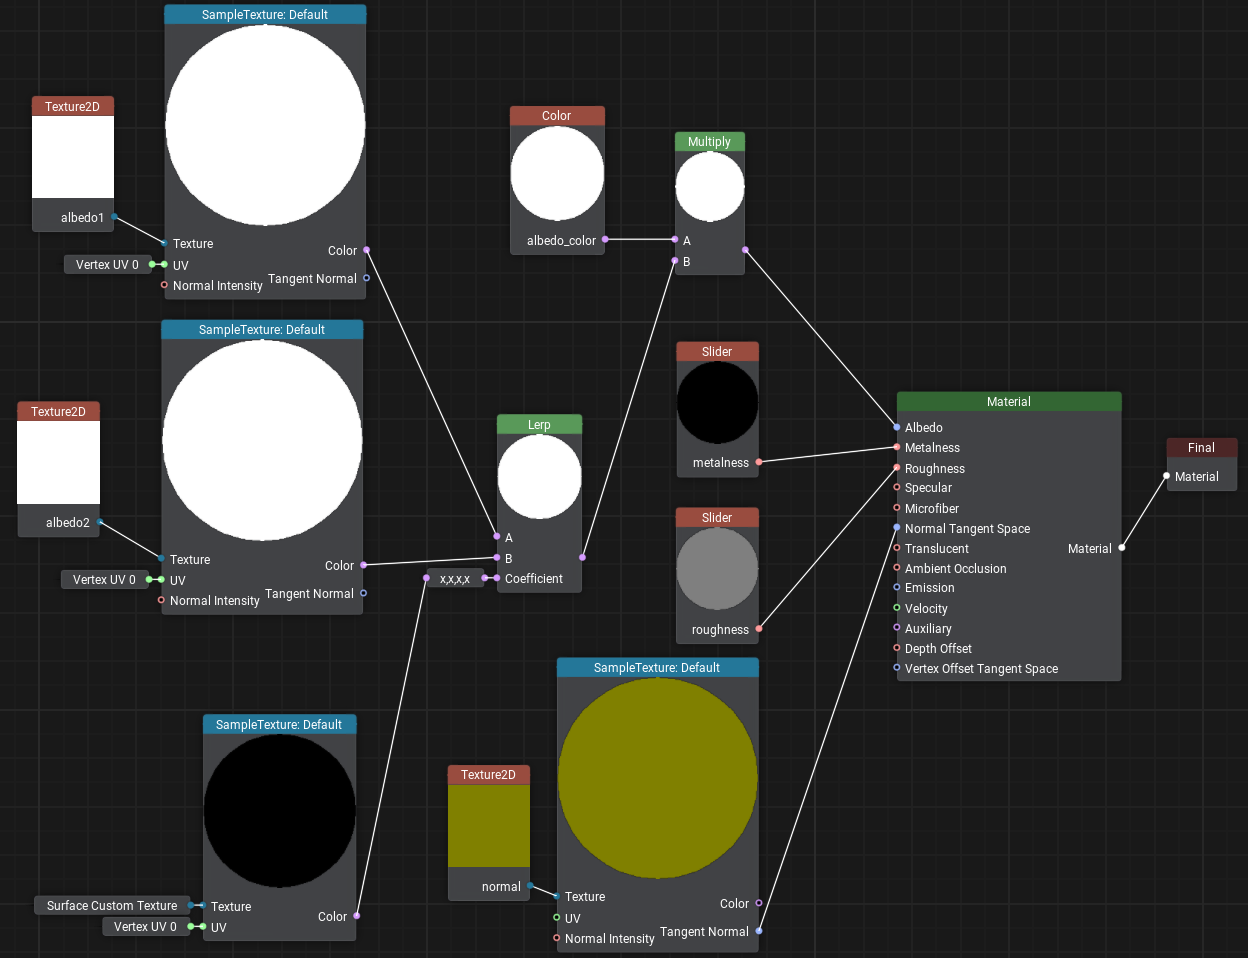
Task: Click the Metalness input port on Material node
Action: coord(897,448)
